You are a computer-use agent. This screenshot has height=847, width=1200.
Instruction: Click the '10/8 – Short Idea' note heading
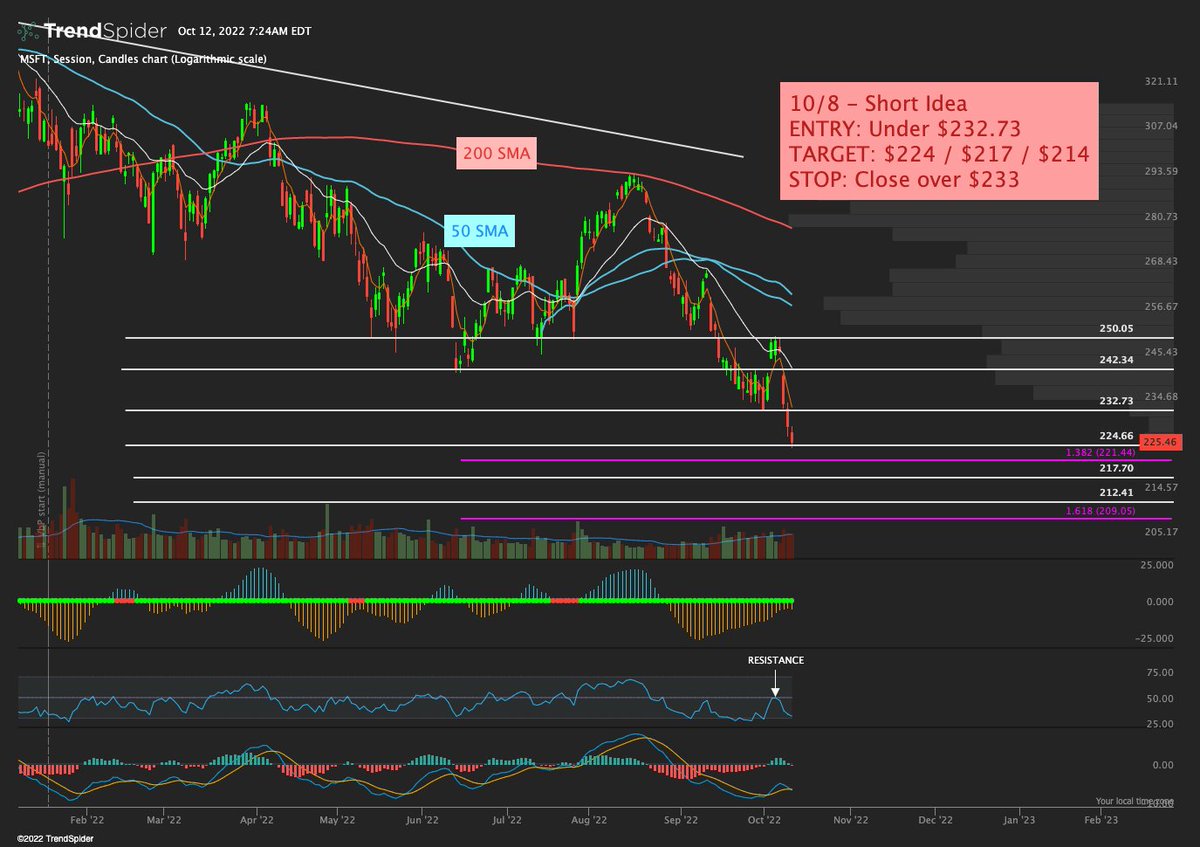click(x=878, y=105)
